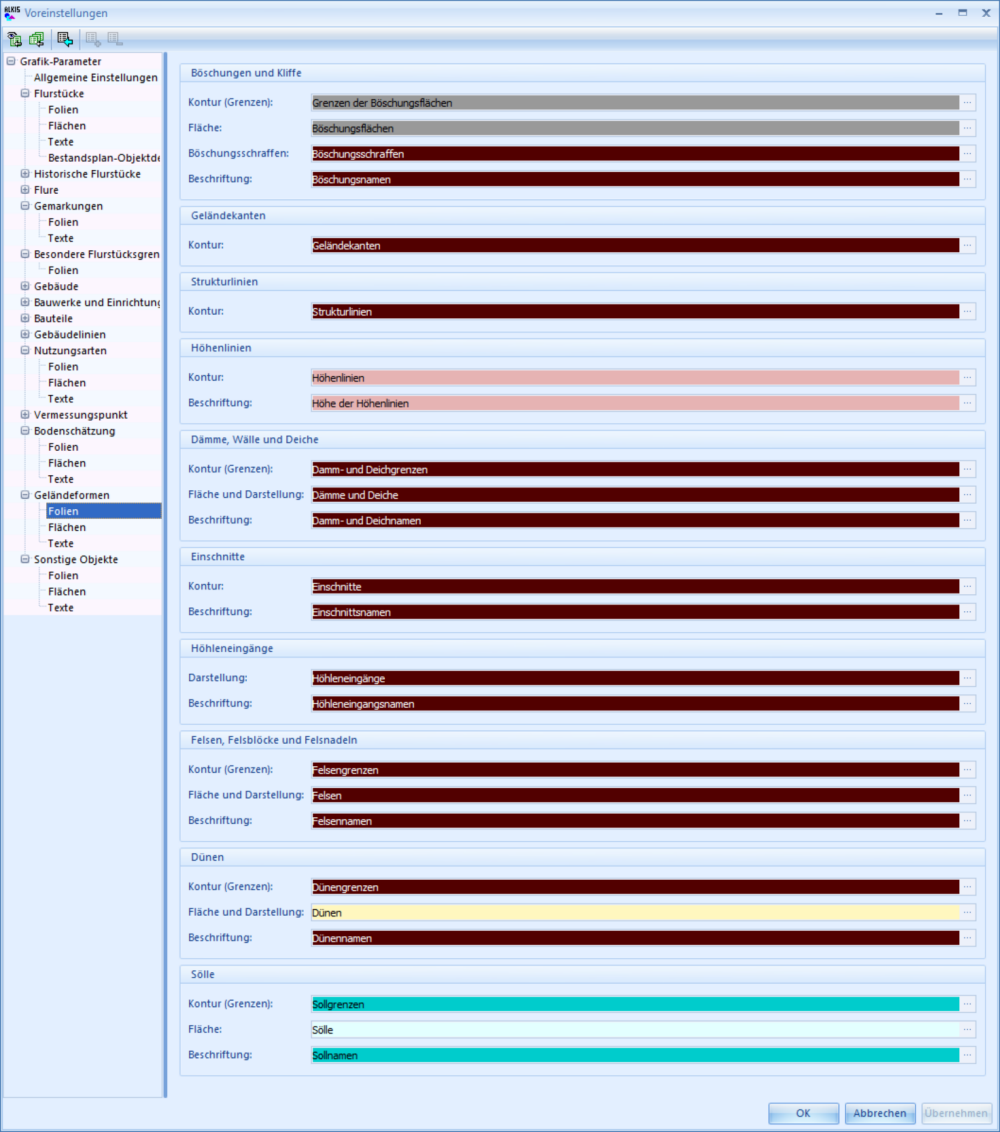Open the ellipsis button for Böschungsflächen
Image resolution: width=1000 pixels, height=1132 pixels.
coord(968,129)
